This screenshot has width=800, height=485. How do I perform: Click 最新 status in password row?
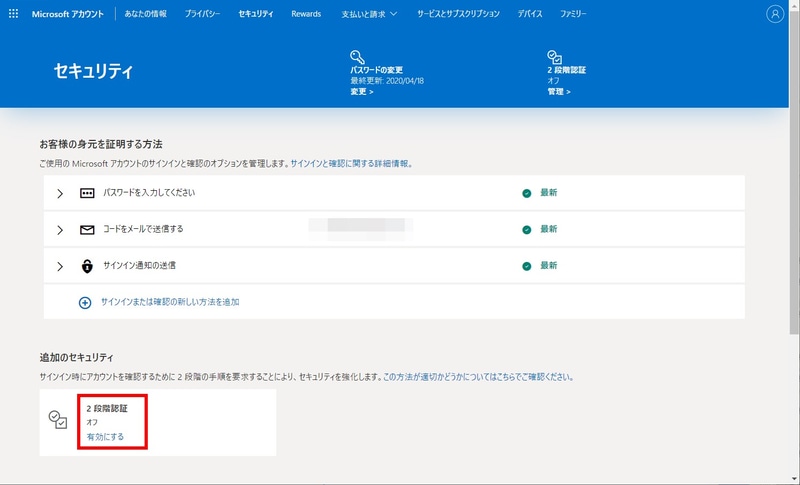(548, 193)
